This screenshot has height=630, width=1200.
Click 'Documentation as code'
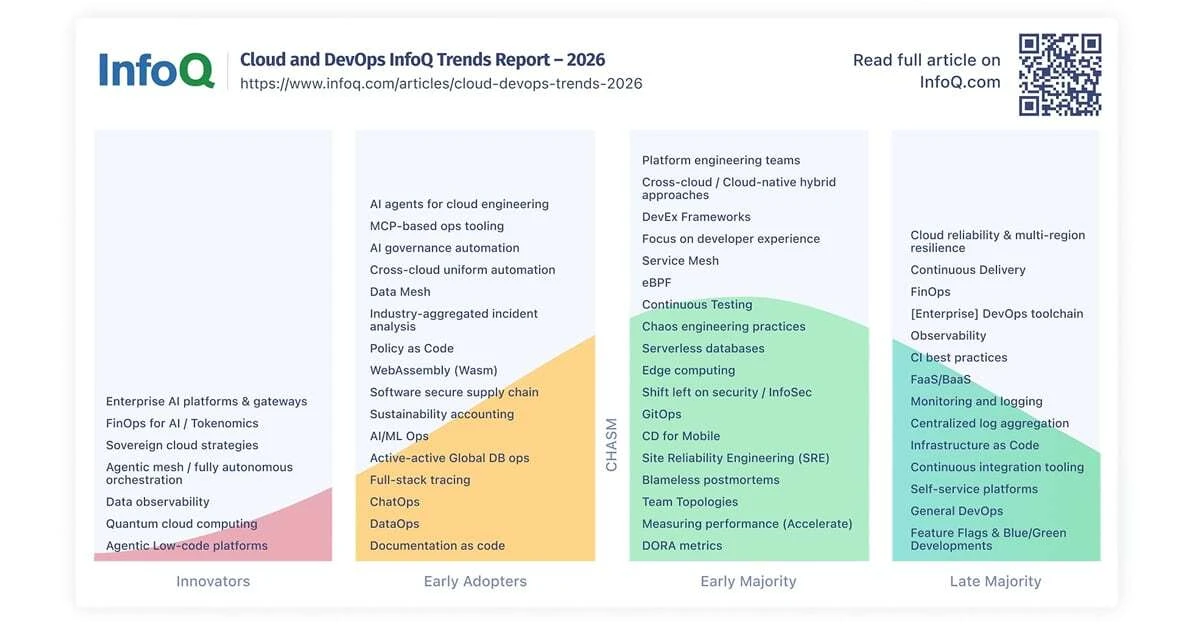[x=437, y=546]
